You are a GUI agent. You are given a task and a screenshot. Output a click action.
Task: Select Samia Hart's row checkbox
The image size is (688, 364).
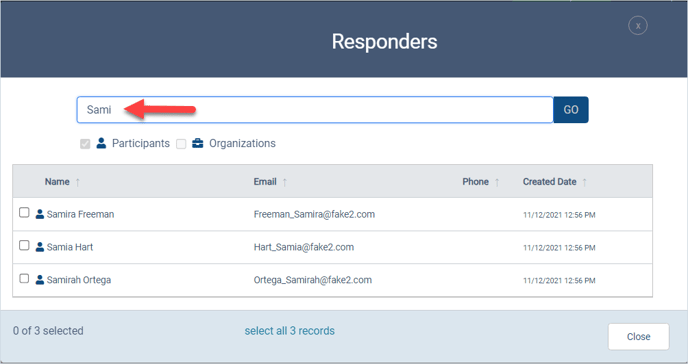tap(24, 245)
